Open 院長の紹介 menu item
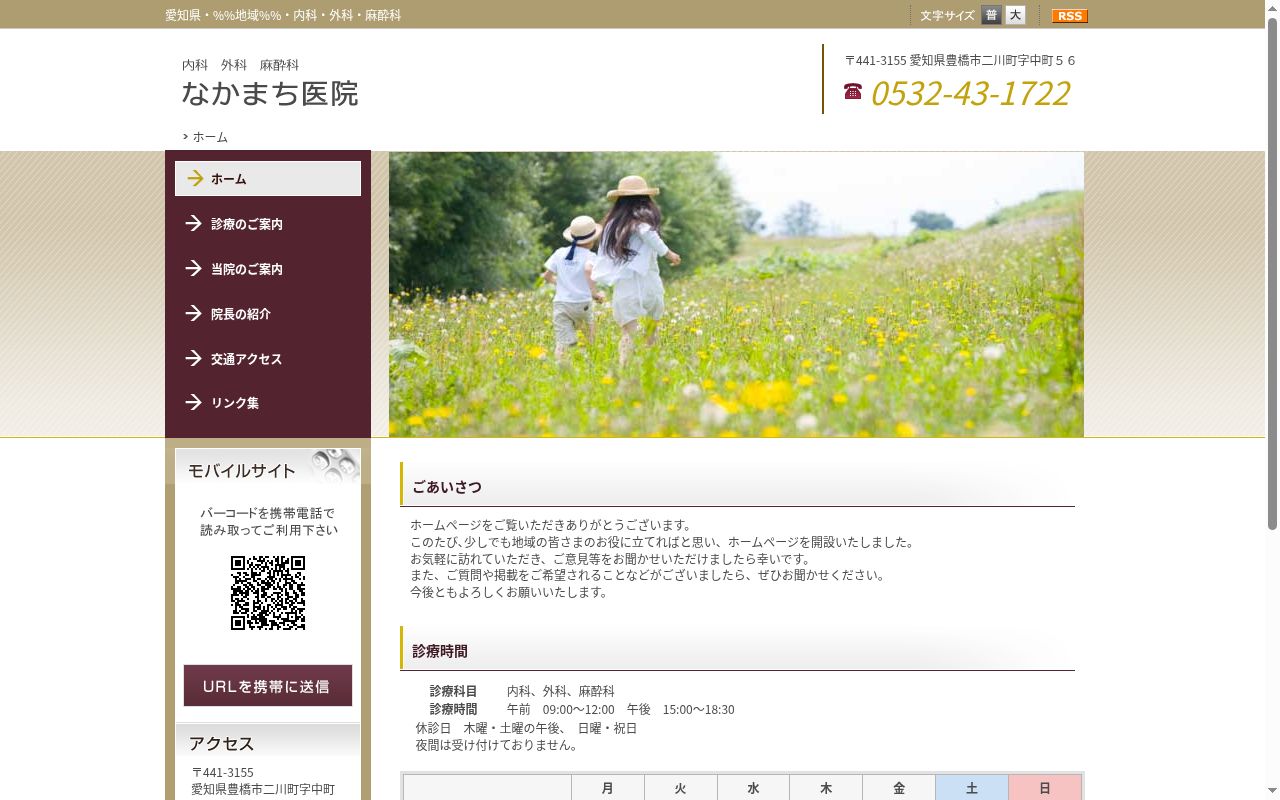This screenshot has height=800, width=1280. click(x=268, y=314)
